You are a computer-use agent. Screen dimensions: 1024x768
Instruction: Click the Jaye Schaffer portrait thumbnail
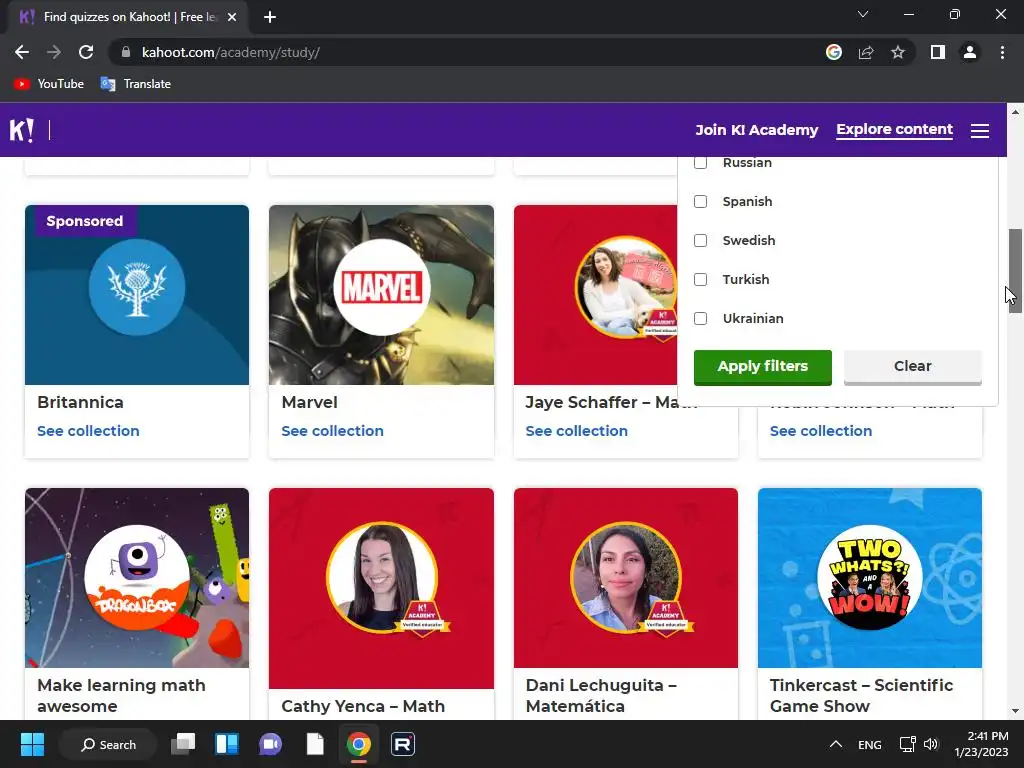[x=596, y=295]
